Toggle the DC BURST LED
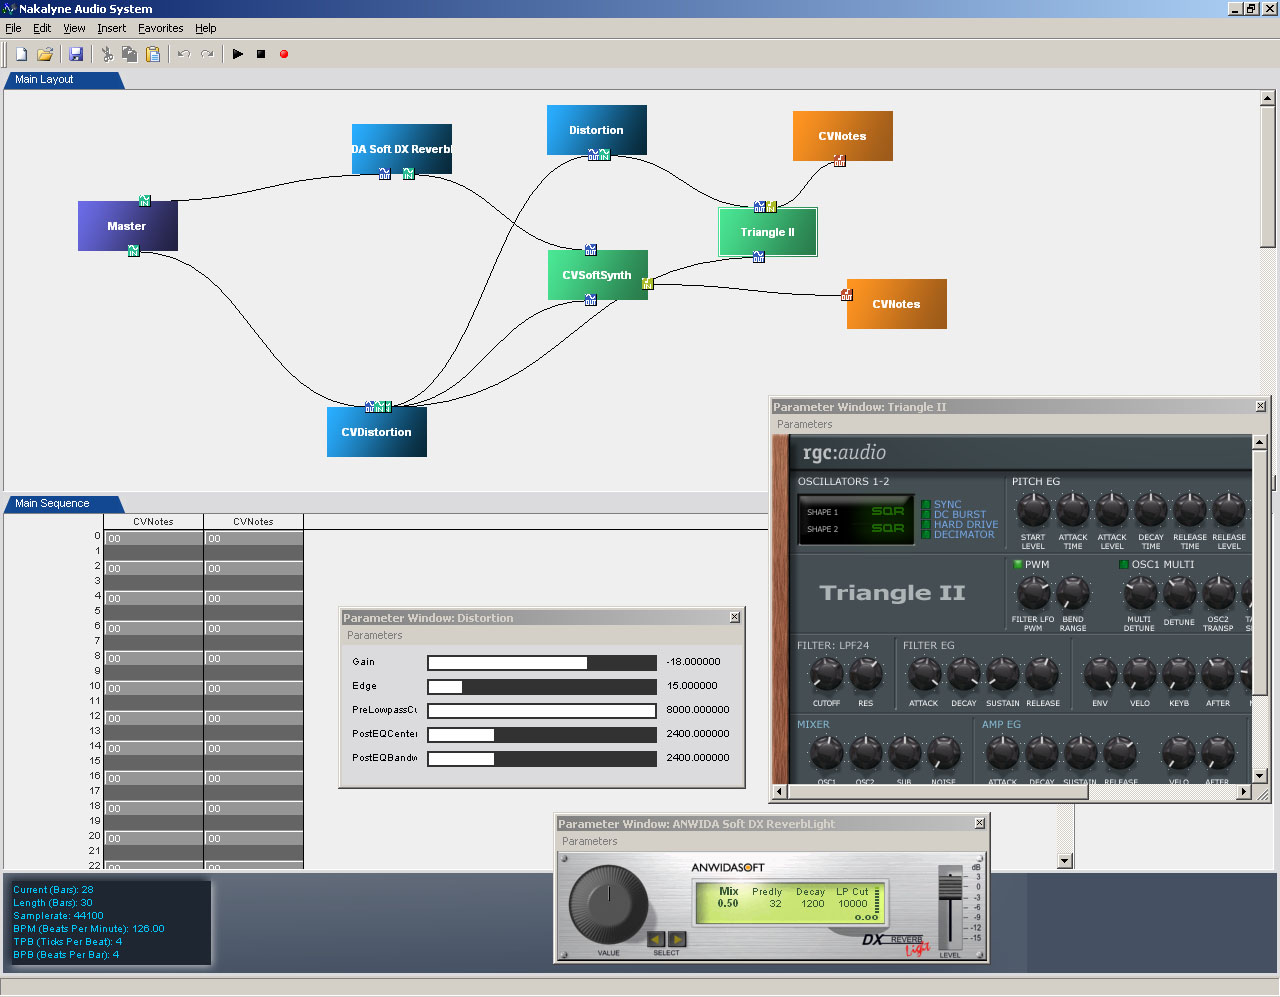 click(926, 515)
